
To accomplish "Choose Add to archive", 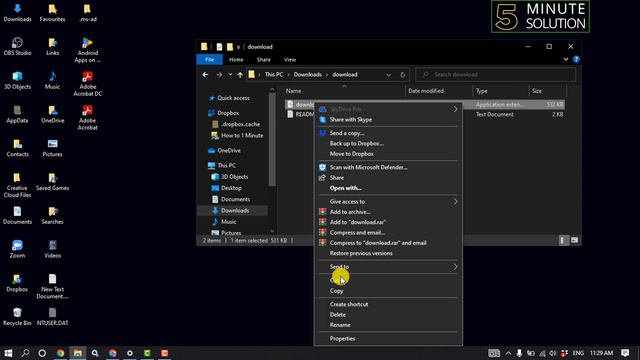I will [388, 212].
